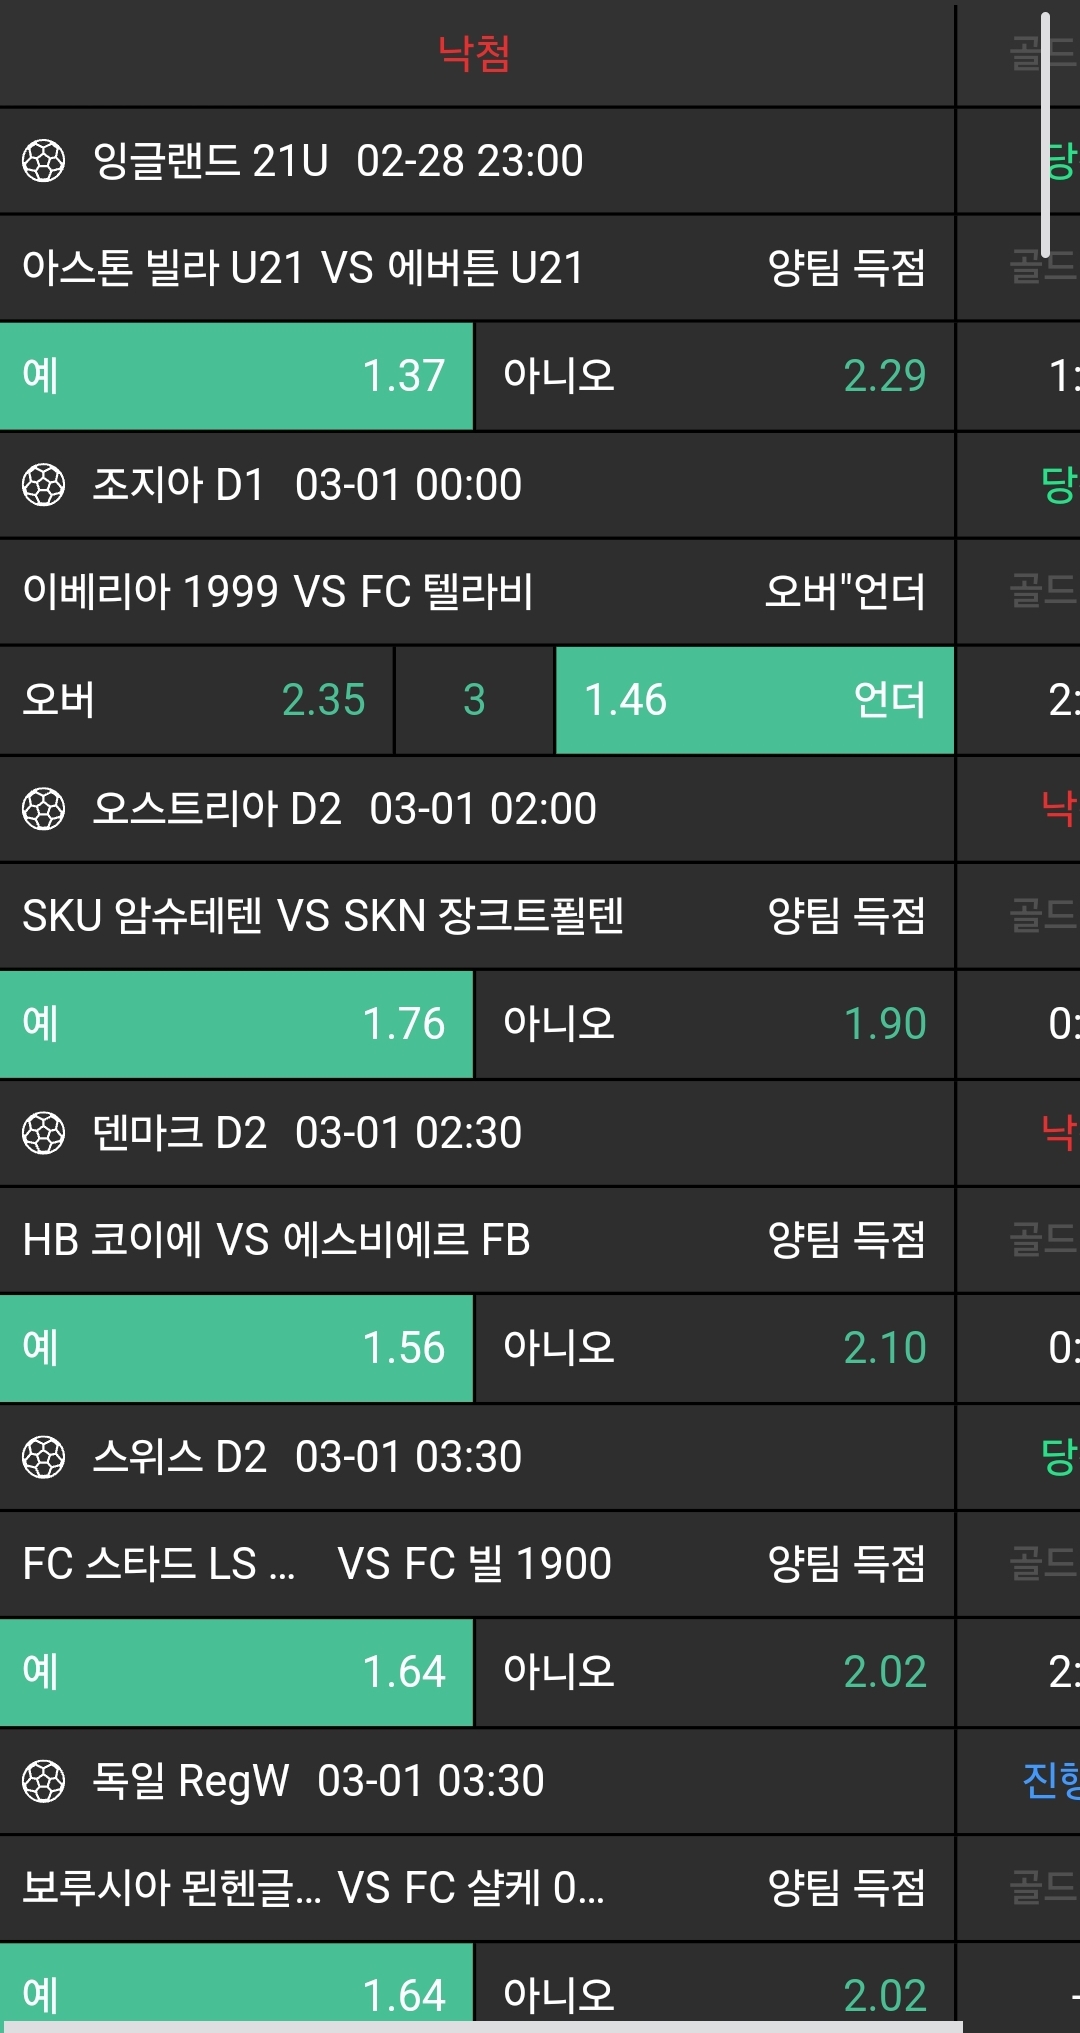Click the handicap line value 3
Viewport: 1080px width, 2033px height.
click(x=474, y=700)
